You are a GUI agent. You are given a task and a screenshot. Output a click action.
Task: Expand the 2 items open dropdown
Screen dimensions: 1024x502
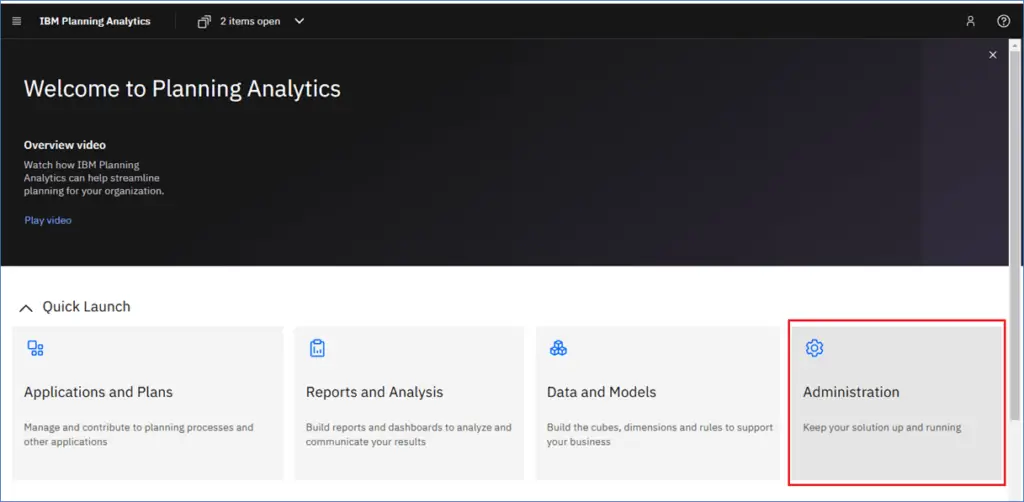click(299, 21)
